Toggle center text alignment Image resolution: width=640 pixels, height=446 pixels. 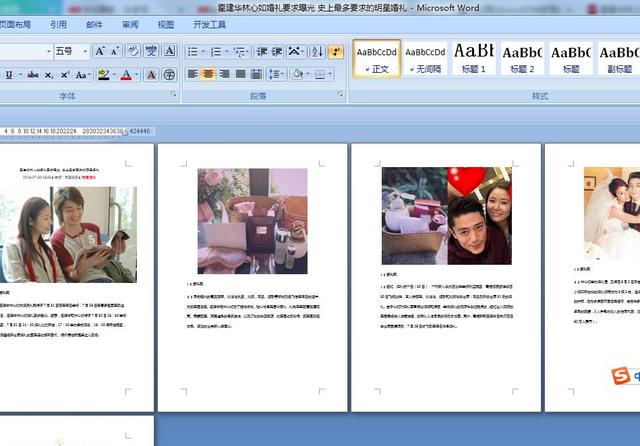(208, 74)
